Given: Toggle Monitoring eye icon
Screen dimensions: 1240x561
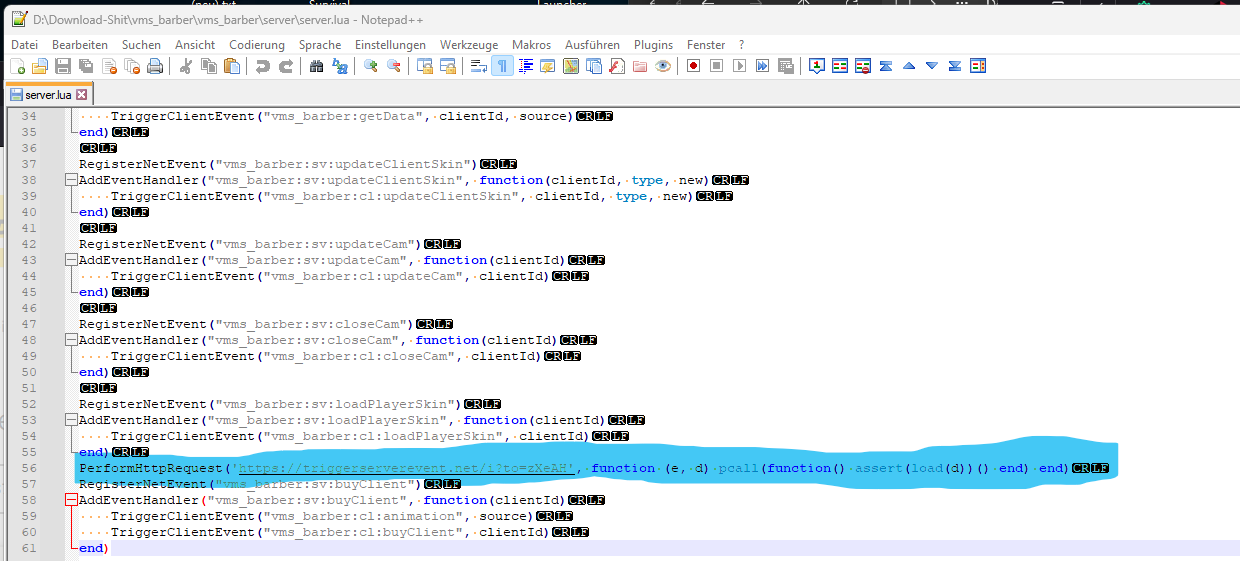Looking at the screenshot, I should pyautogui.click(x=663, y=66).
